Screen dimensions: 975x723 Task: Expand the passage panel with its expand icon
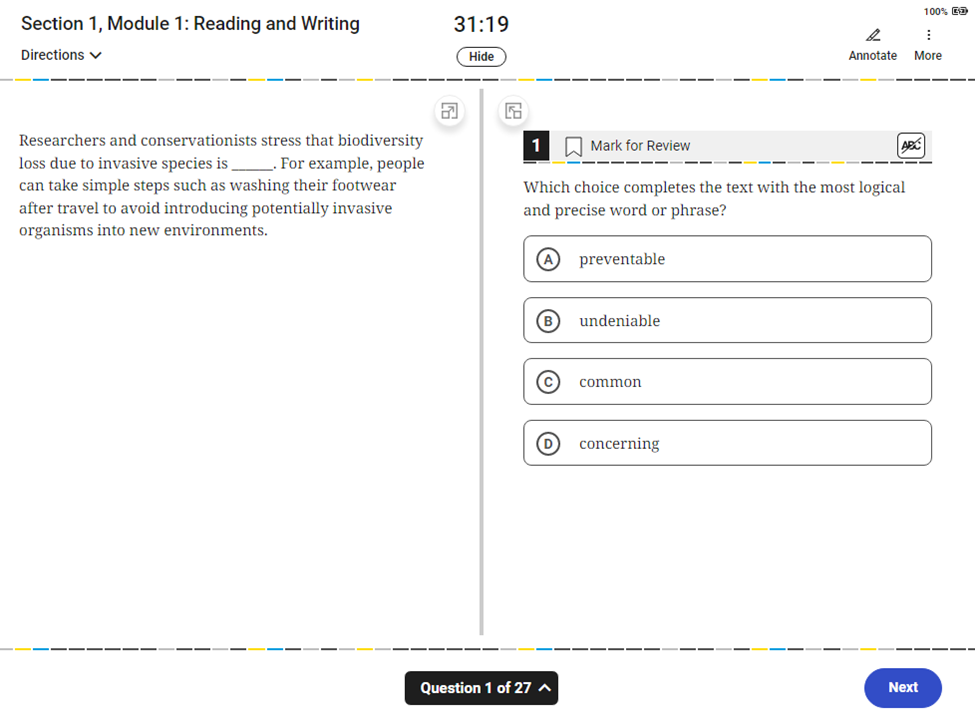click(x=449, y=111)
